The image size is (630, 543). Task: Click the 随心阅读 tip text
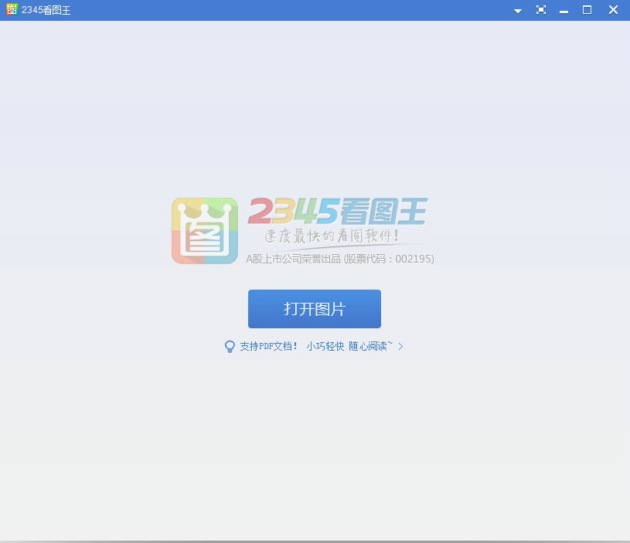370,346
